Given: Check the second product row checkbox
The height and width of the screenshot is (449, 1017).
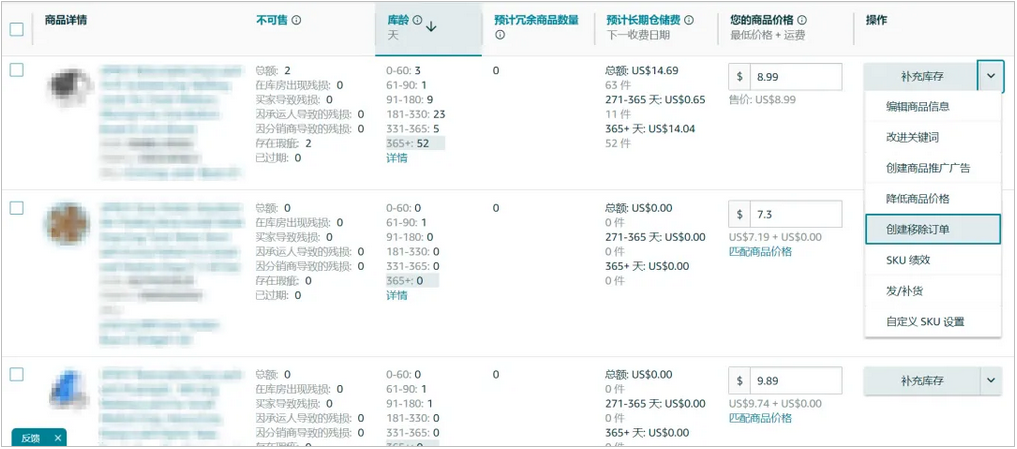Looking at the screenshot, I should tap(17, 208).
